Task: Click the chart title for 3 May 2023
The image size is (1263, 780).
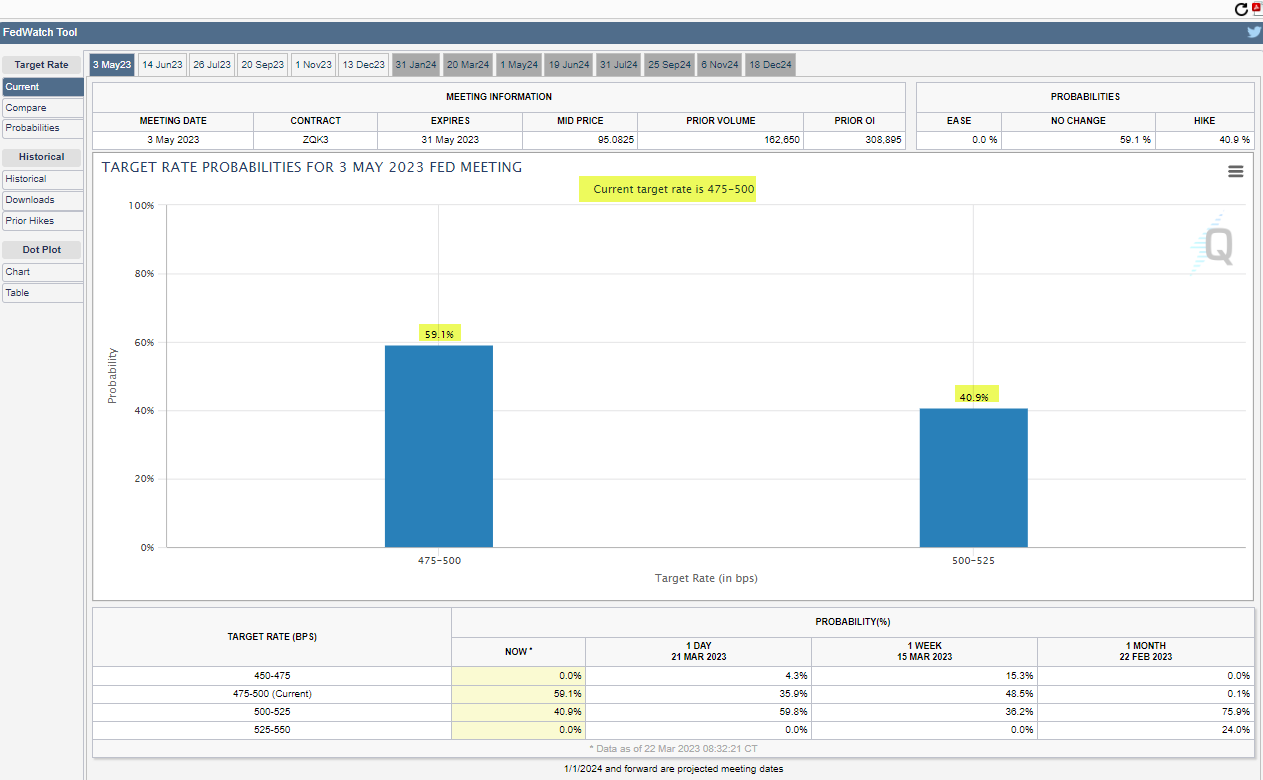Action: click(312, 167)
